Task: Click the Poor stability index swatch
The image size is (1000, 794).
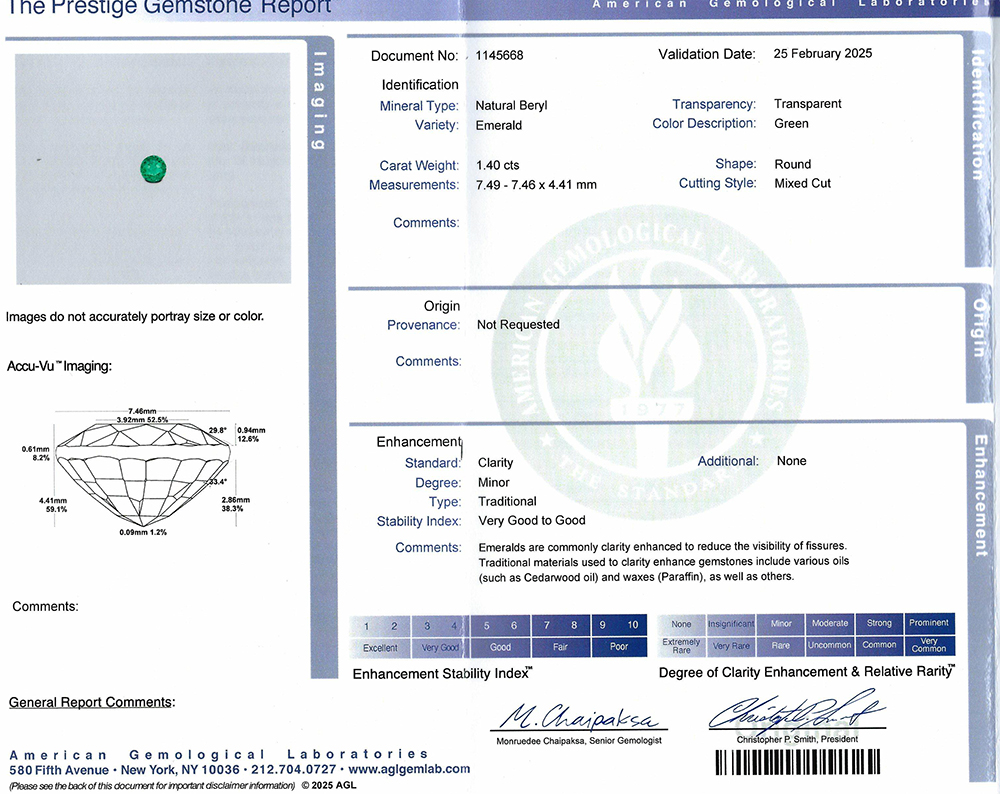Action: point(619,635)
